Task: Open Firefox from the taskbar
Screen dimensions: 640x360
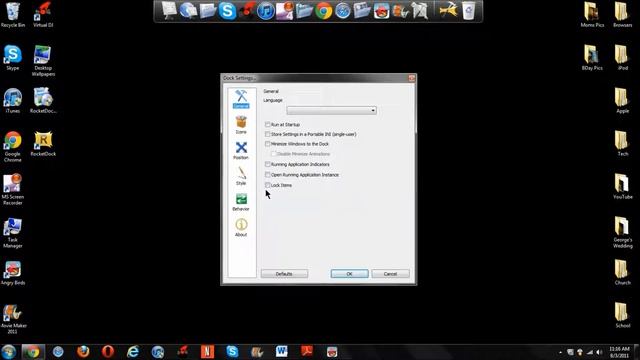Action: tap(83, 351)
